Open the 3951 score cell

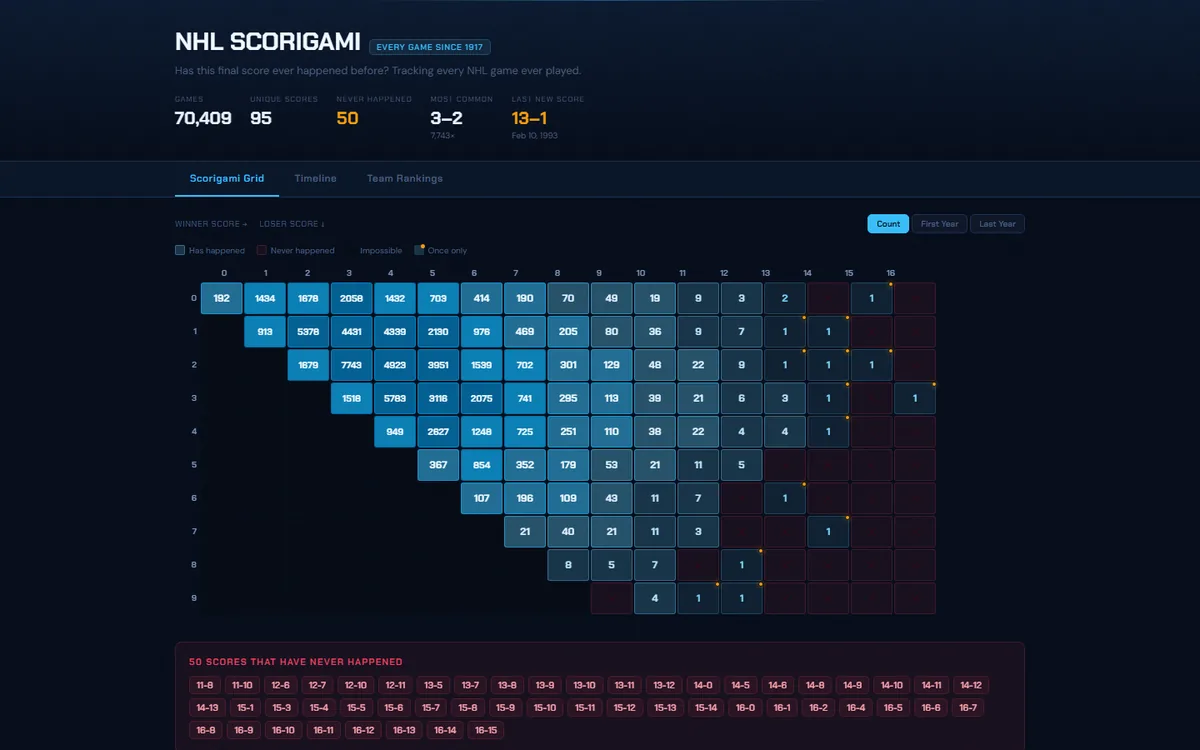438,365
